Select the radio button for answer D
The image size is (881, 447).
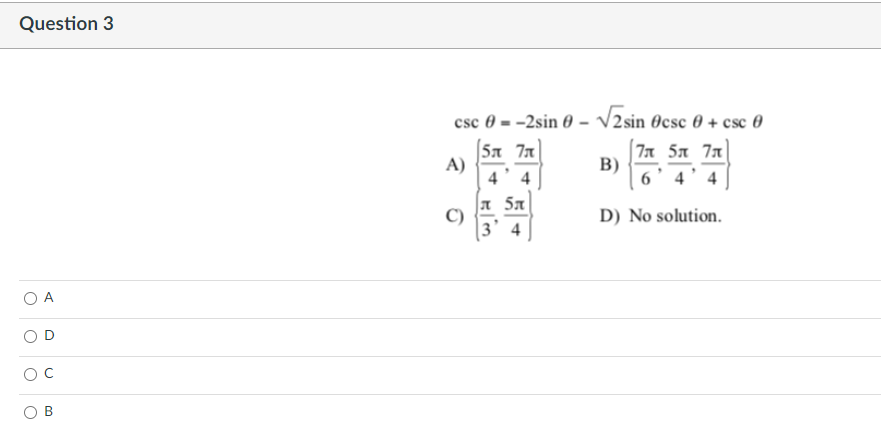tap(30, 336)
